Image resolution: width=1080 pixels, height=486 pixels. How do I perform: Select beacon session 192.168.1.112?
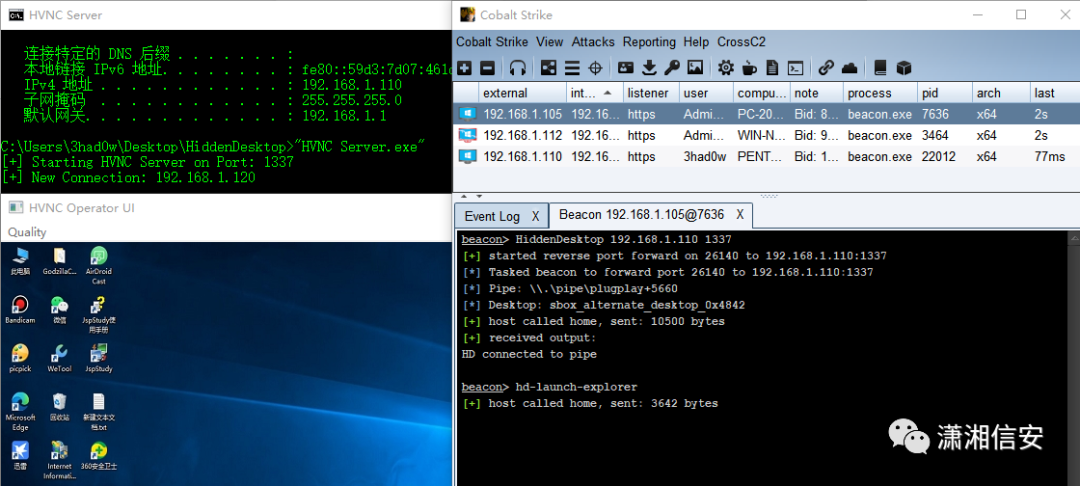(766, 136)
